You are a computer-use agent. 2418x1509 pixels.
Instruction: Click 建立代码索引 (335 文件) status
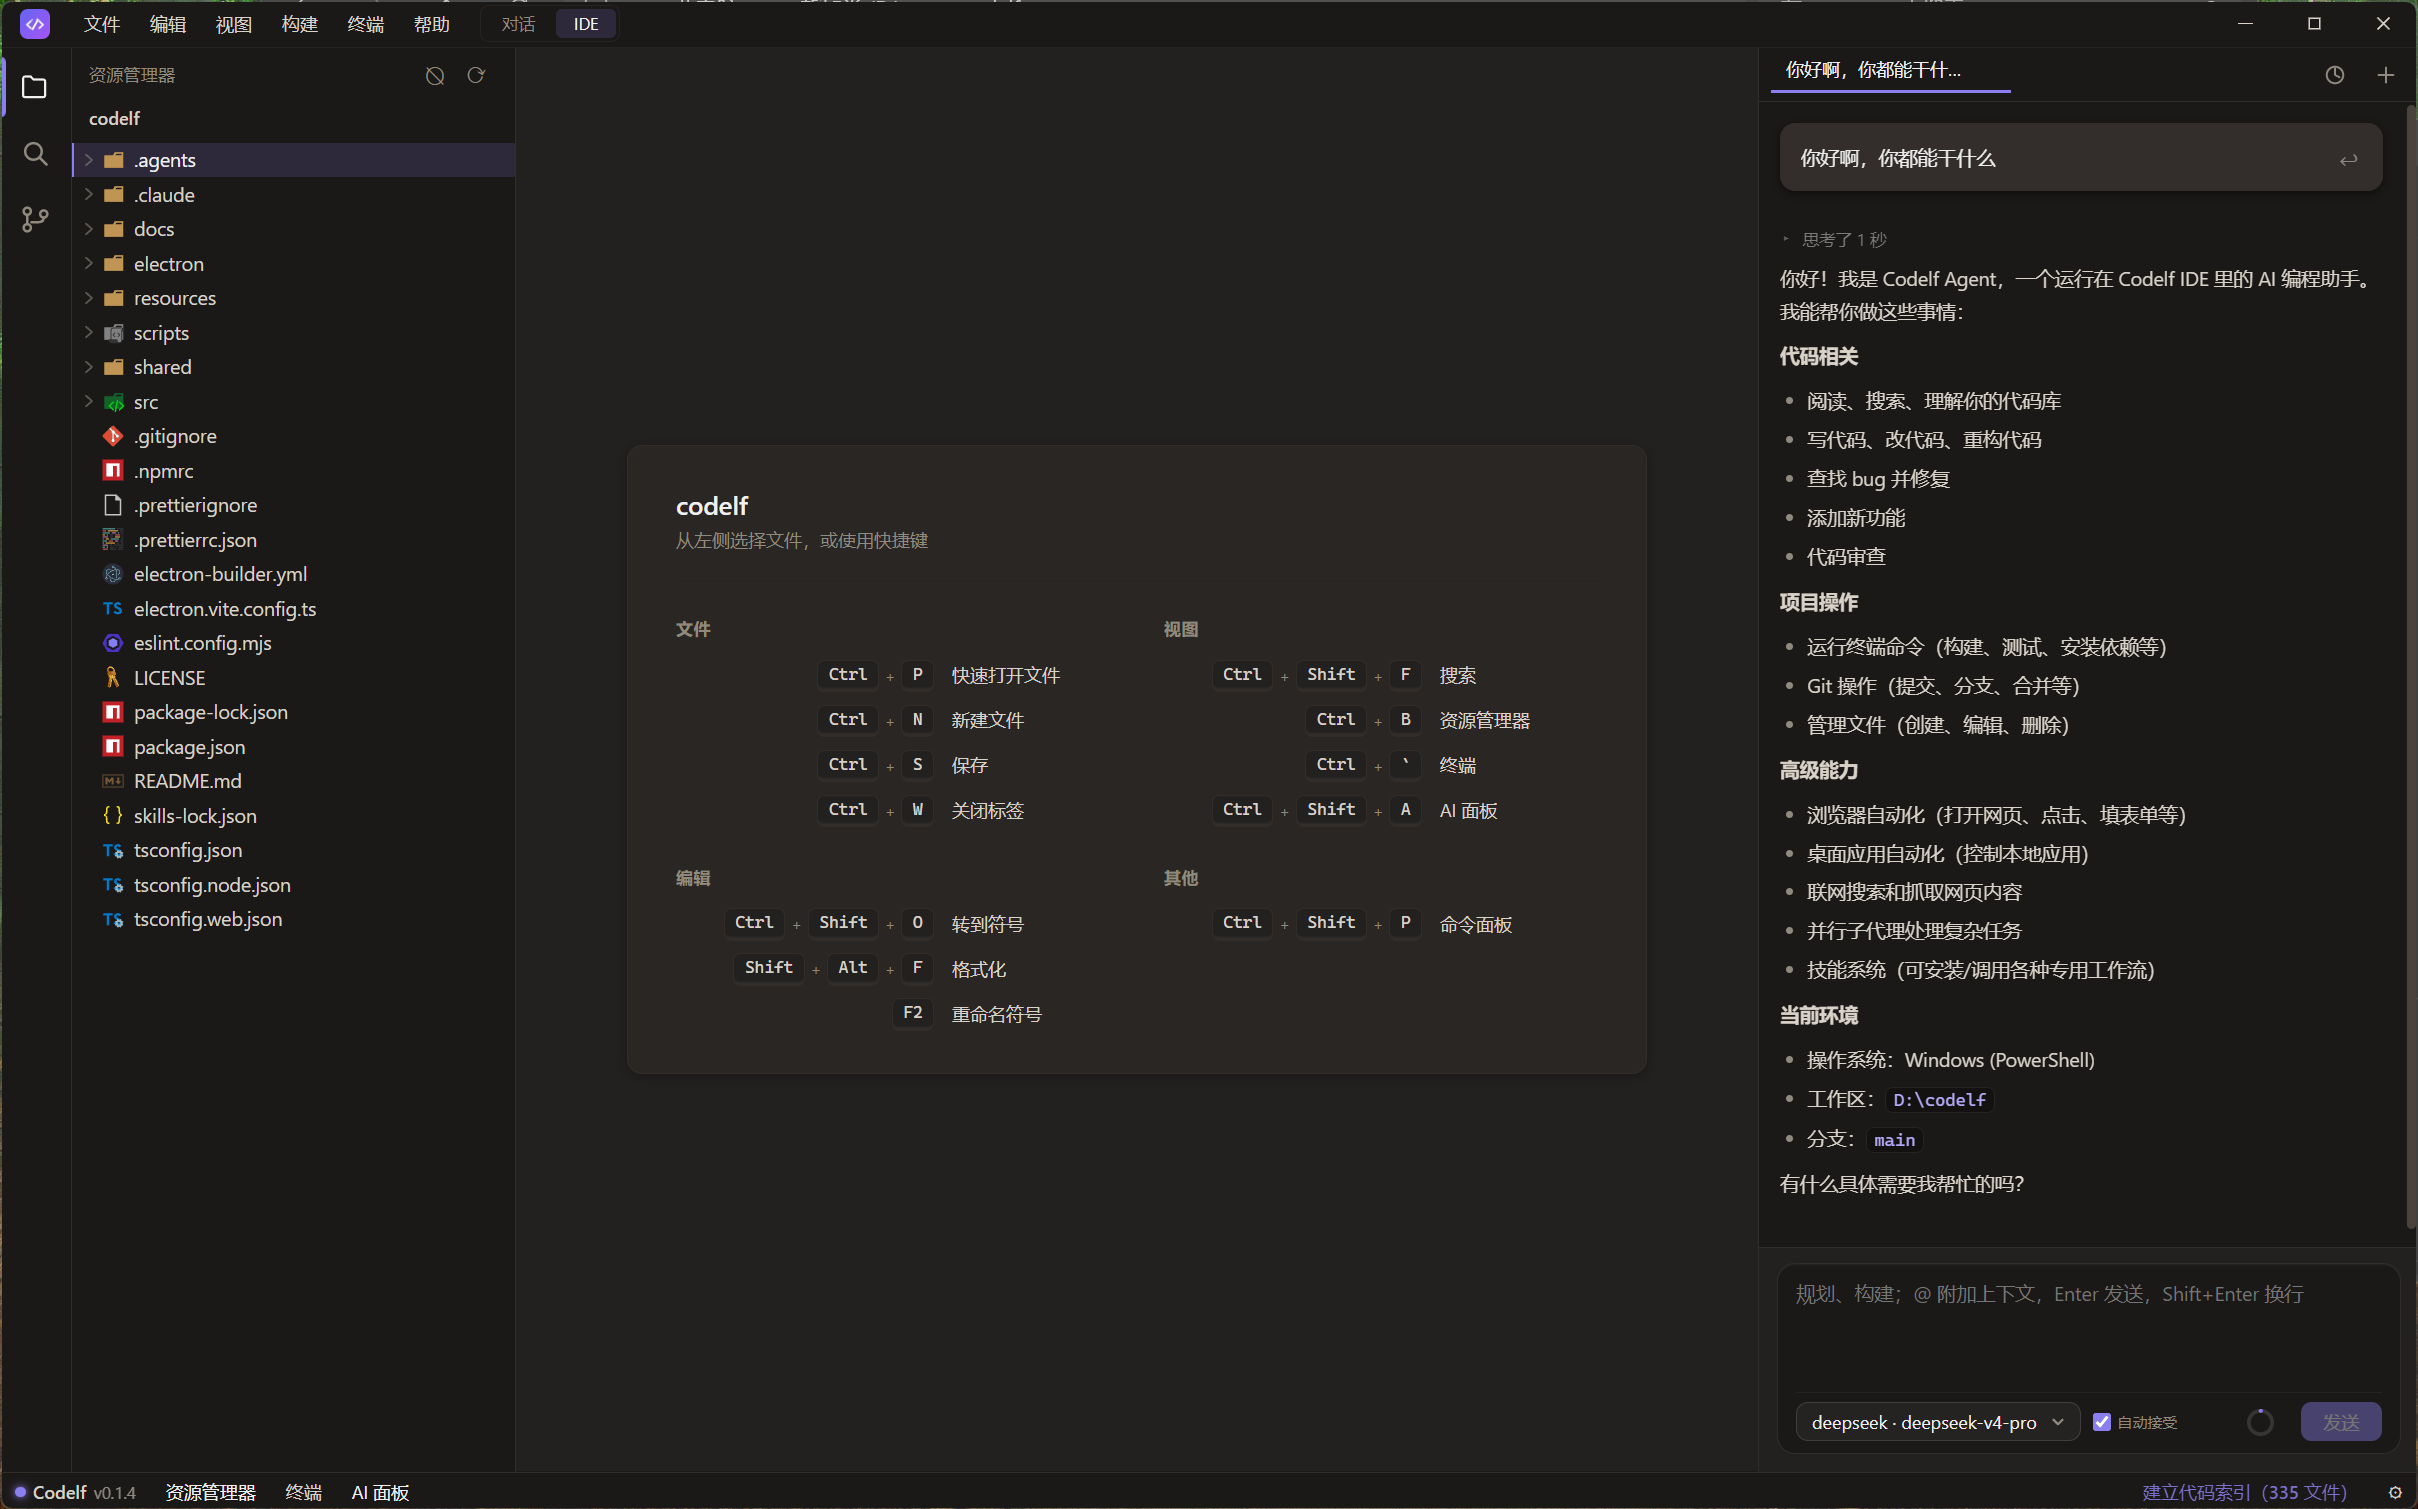tap(2245, 1493)
